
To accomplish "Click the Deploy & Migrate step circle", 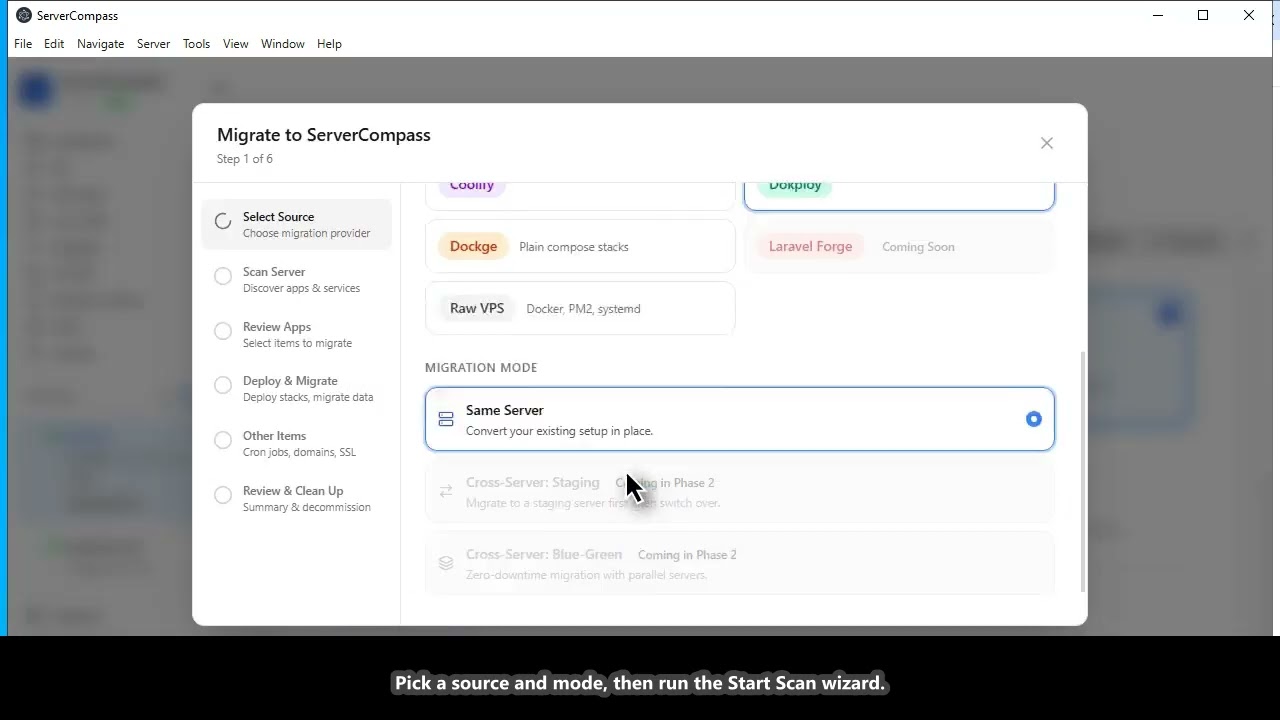I will (x=223, y=385).
